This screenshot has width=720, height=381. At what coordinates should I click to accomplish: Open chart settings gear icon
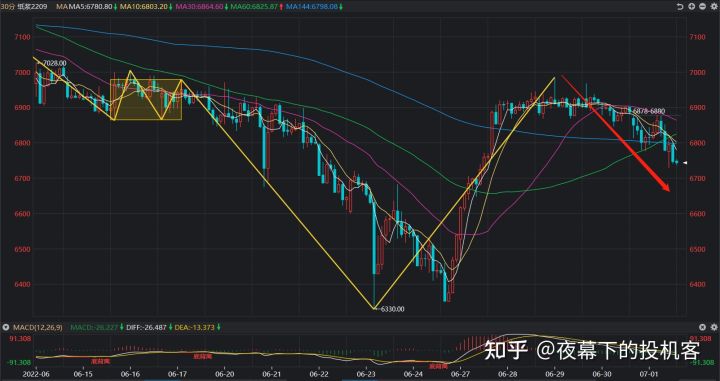[x=714, y=7]
